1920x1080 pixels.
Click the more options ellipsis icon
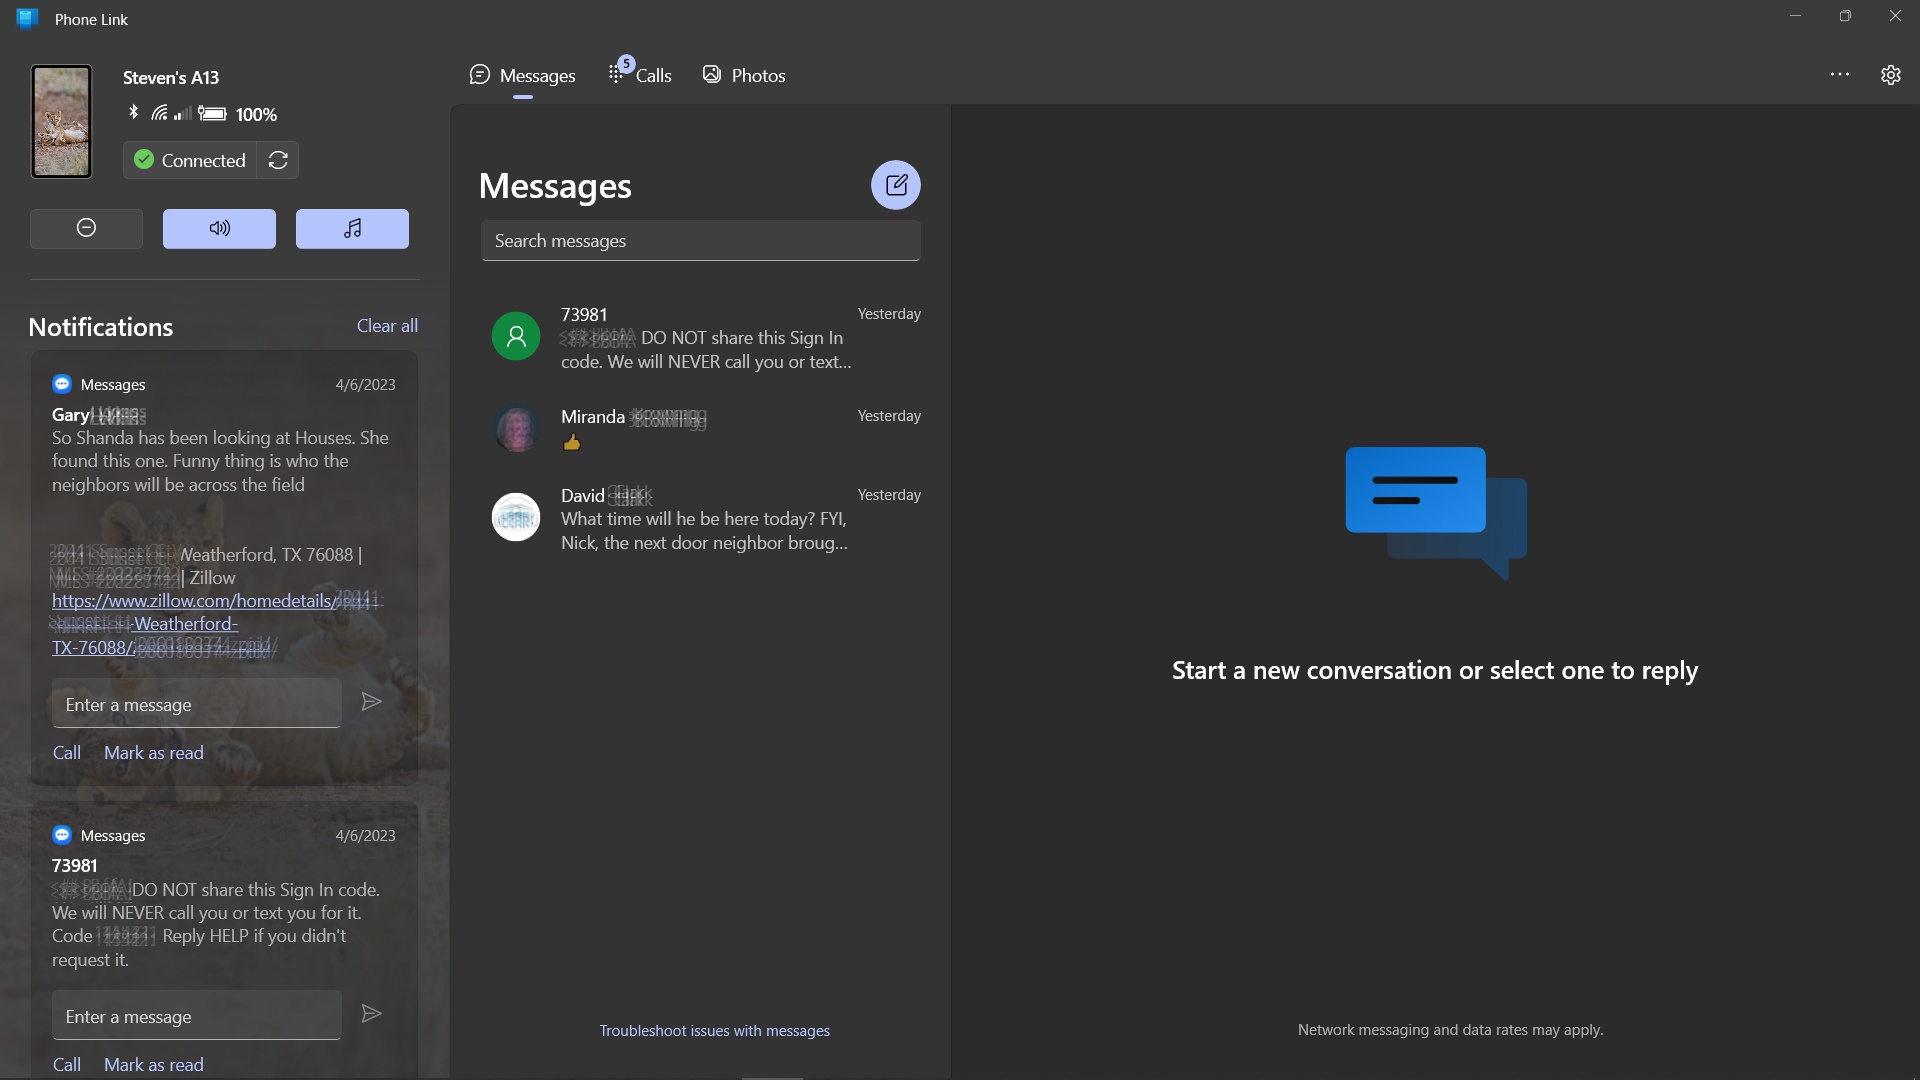tap(1840, 74)
